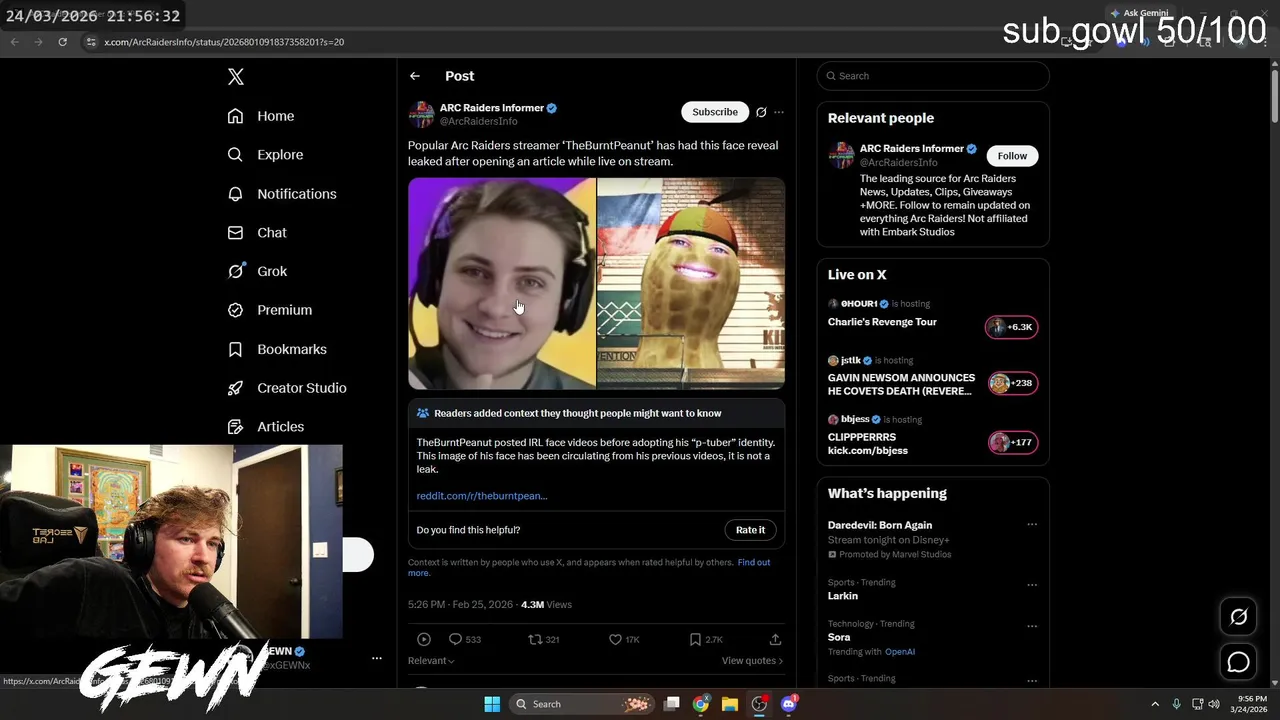1280x720 pixels.
Task: Open the reddit.com/r/theburntpean... link
Action: 482,495
